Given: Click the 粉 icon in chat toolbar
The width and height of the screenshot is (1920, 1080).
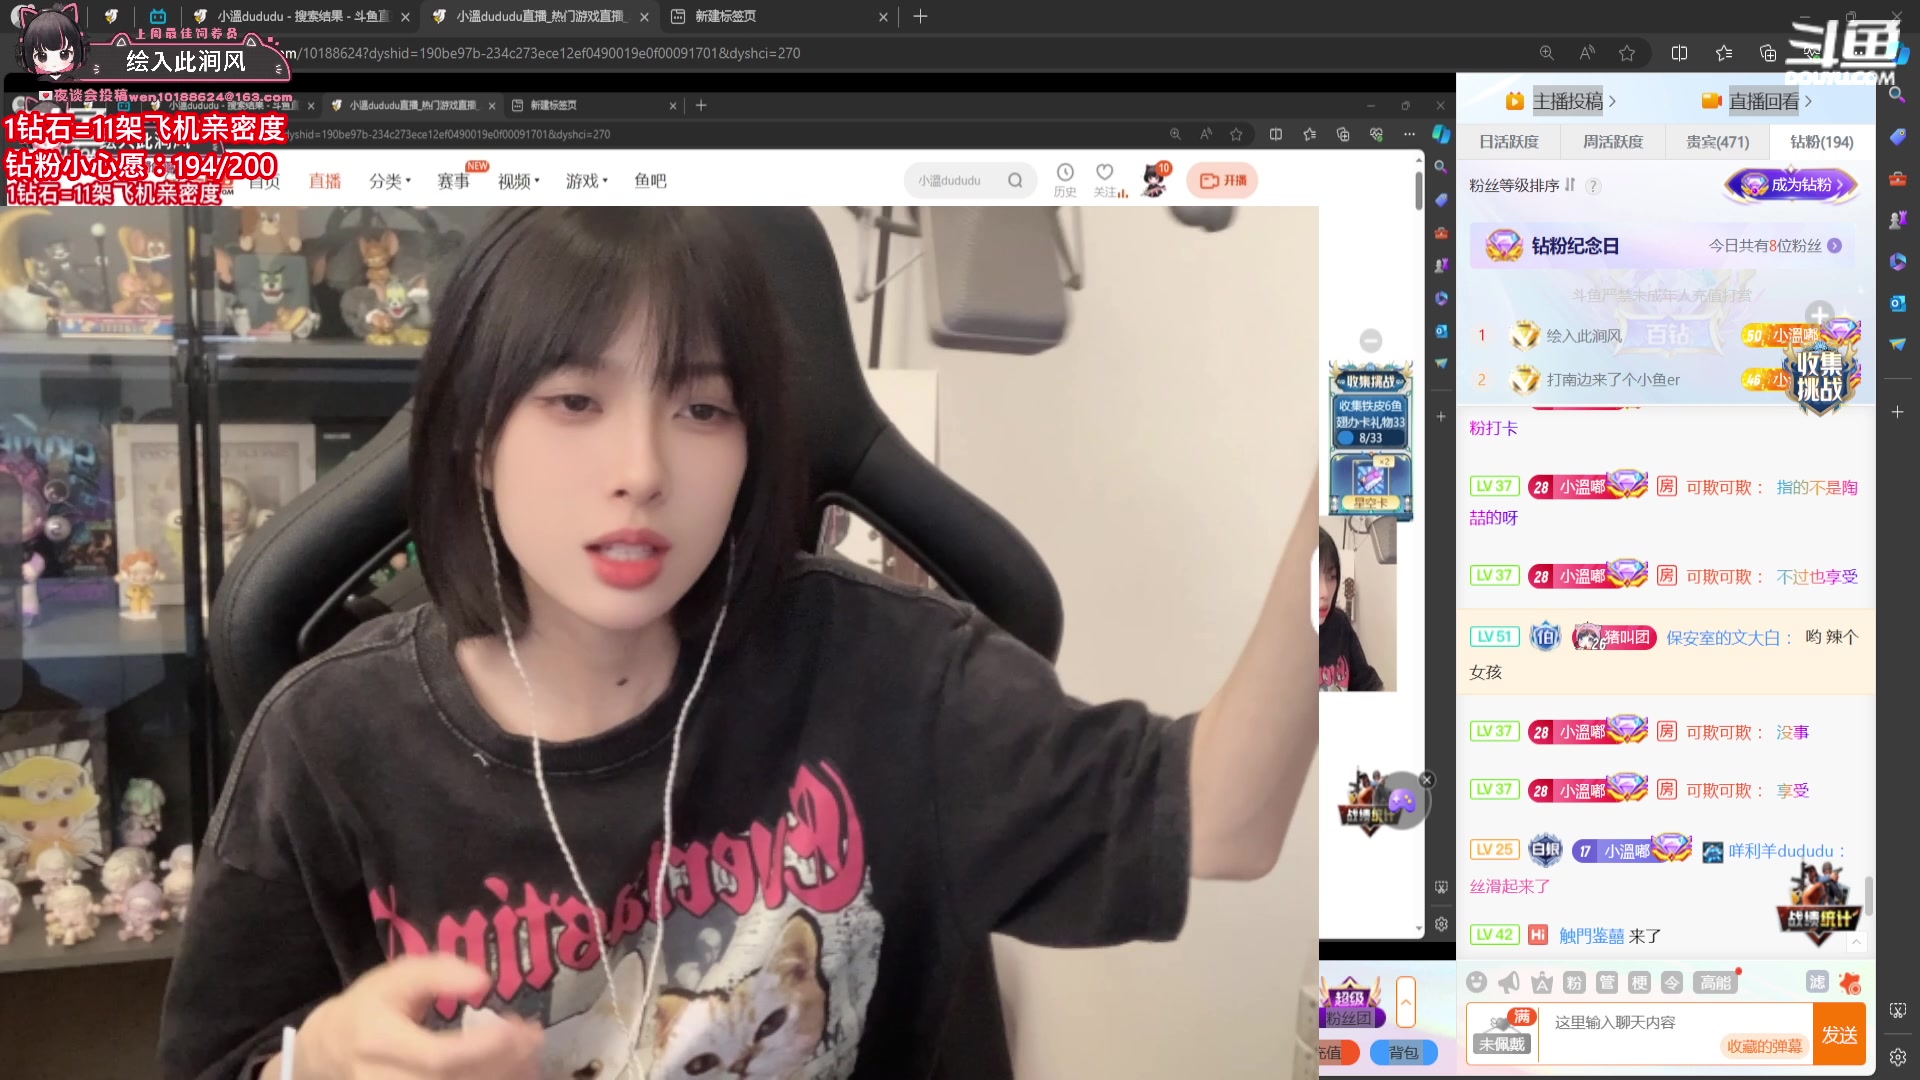Looking at the screenshot, I should tap(1574, 982).
